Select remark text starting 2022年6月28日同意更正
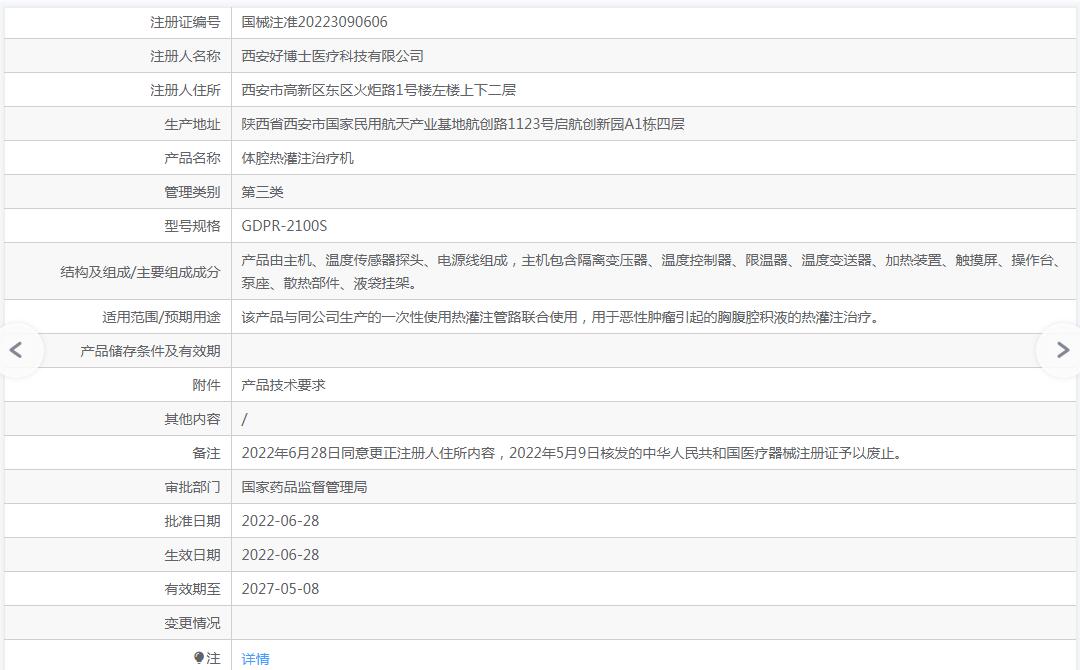Screen dimensions: 1080x670 [x=573, y=453]
